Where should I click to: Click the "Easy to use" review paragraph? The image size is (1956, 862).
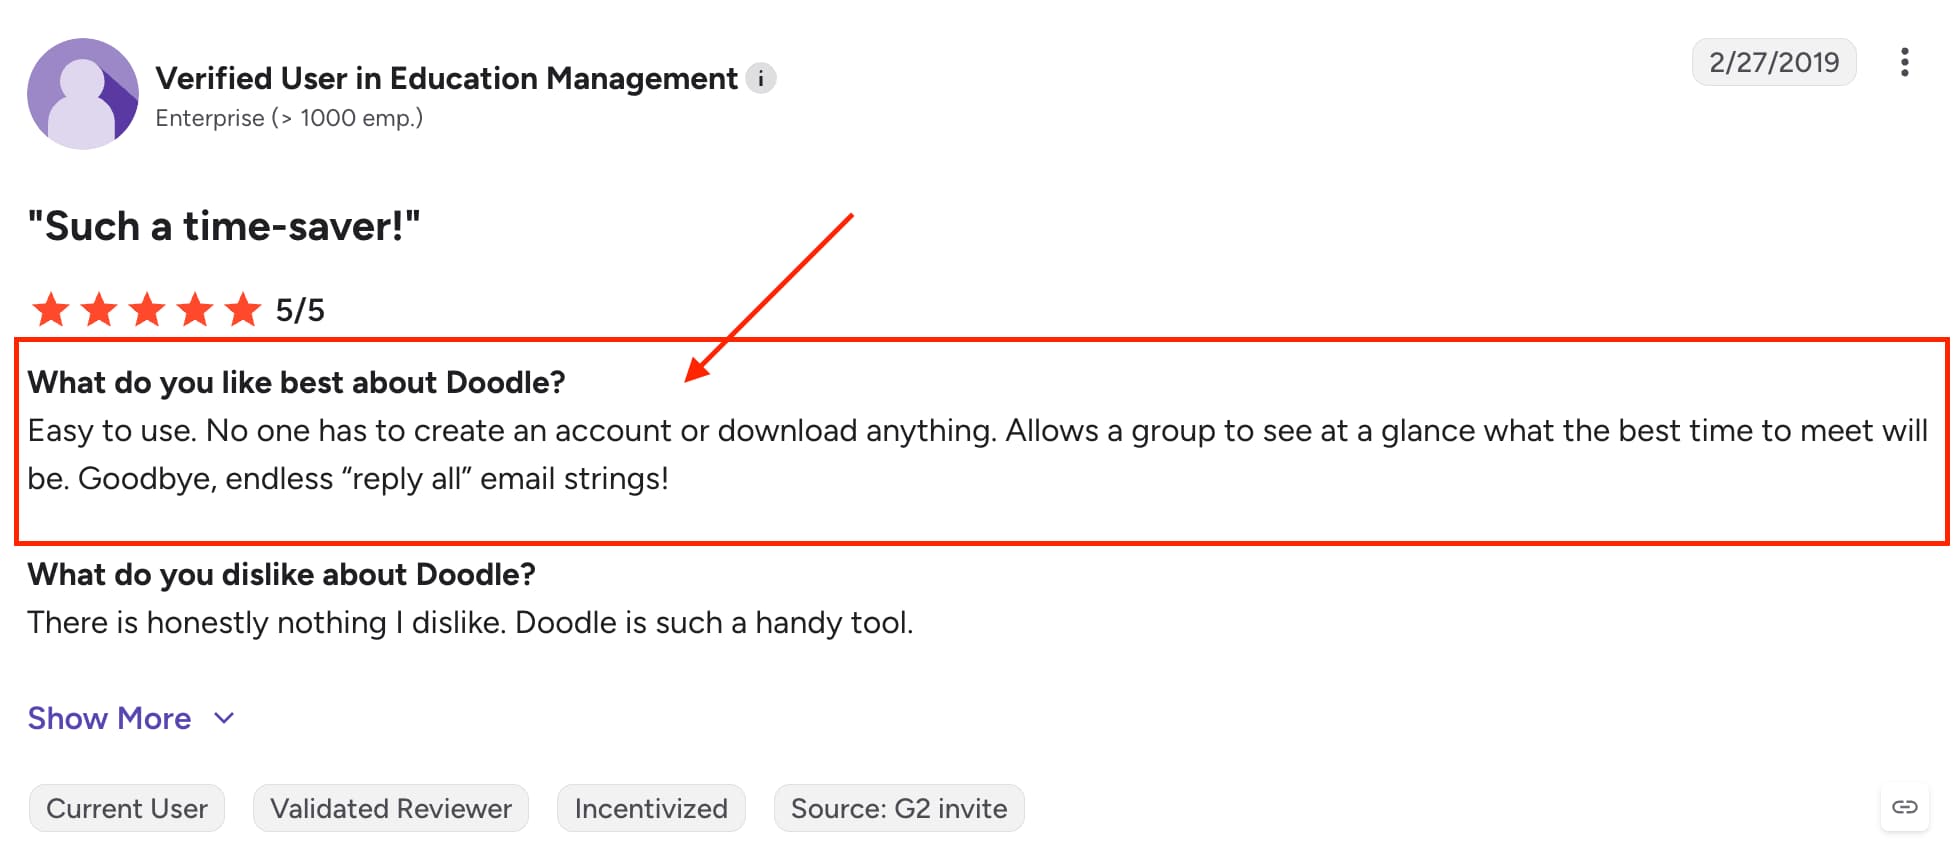pos(977,454)
